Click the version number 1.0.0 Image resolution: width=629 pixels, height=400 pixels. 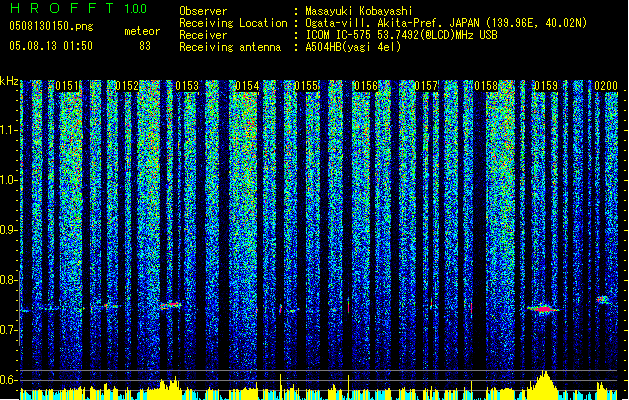[x=136, y=8]
